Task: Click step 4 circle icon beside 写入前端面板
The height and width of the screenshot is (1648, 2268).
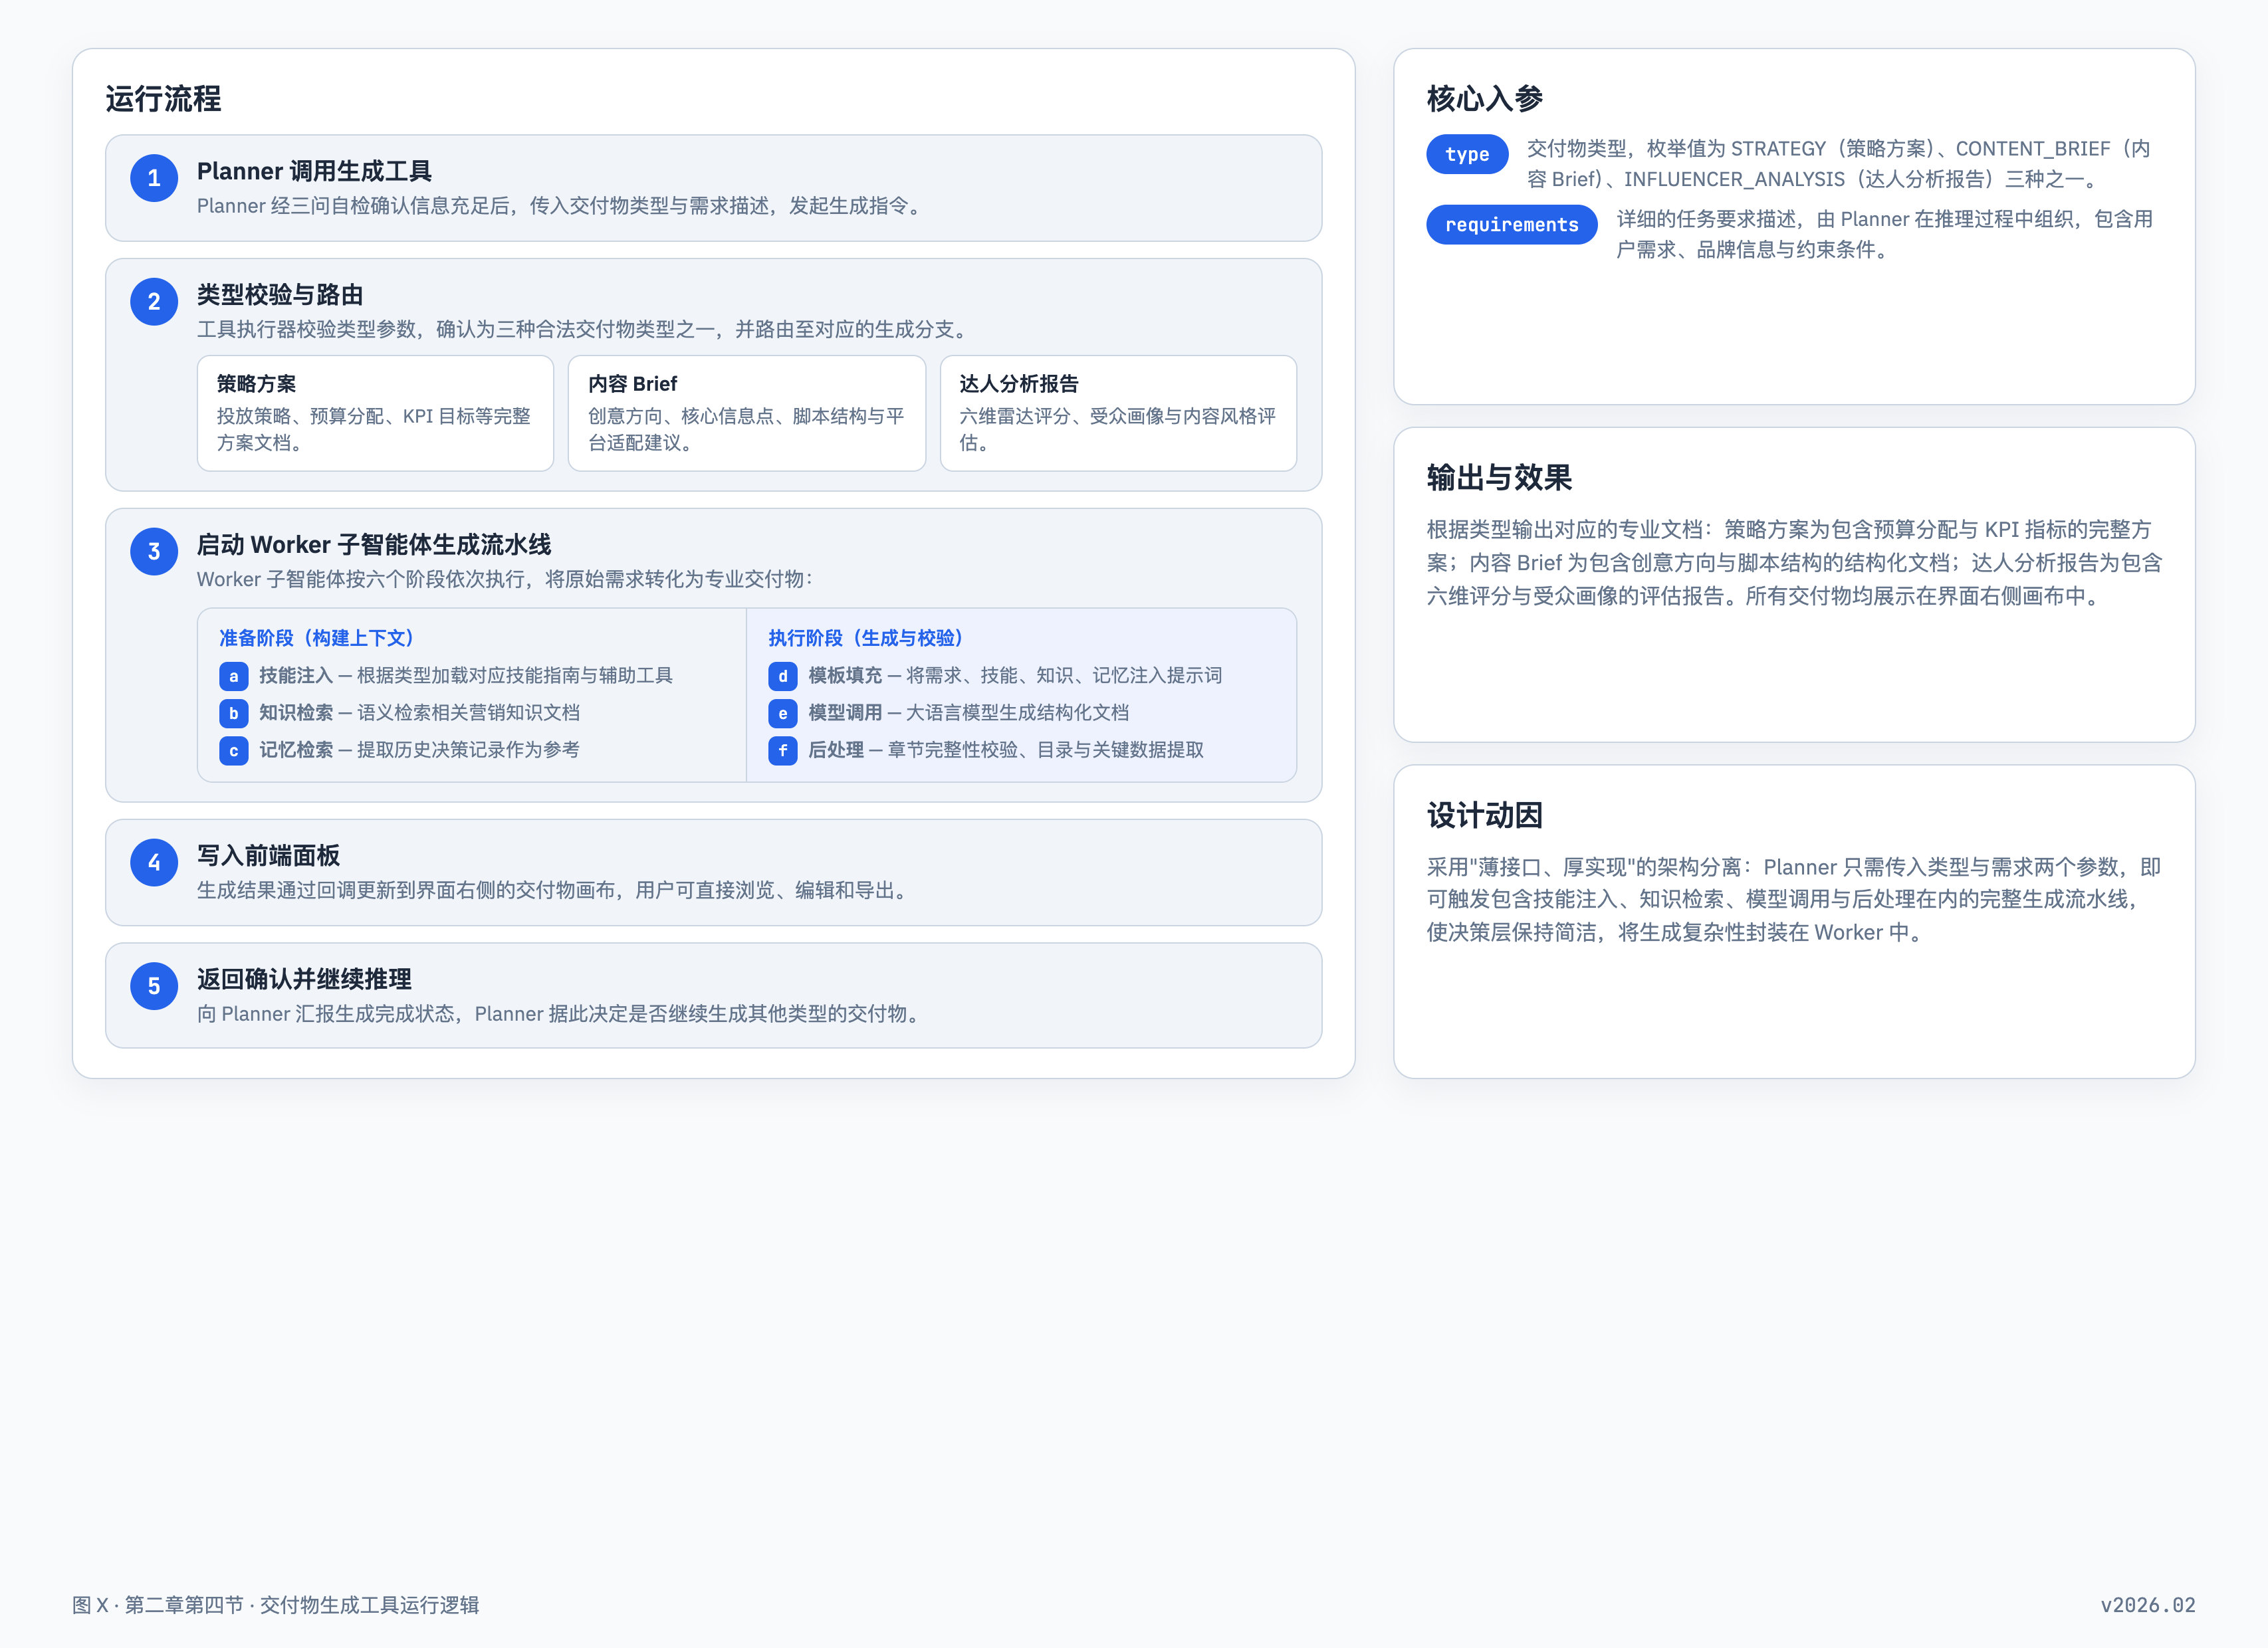Action: [154, 862]
